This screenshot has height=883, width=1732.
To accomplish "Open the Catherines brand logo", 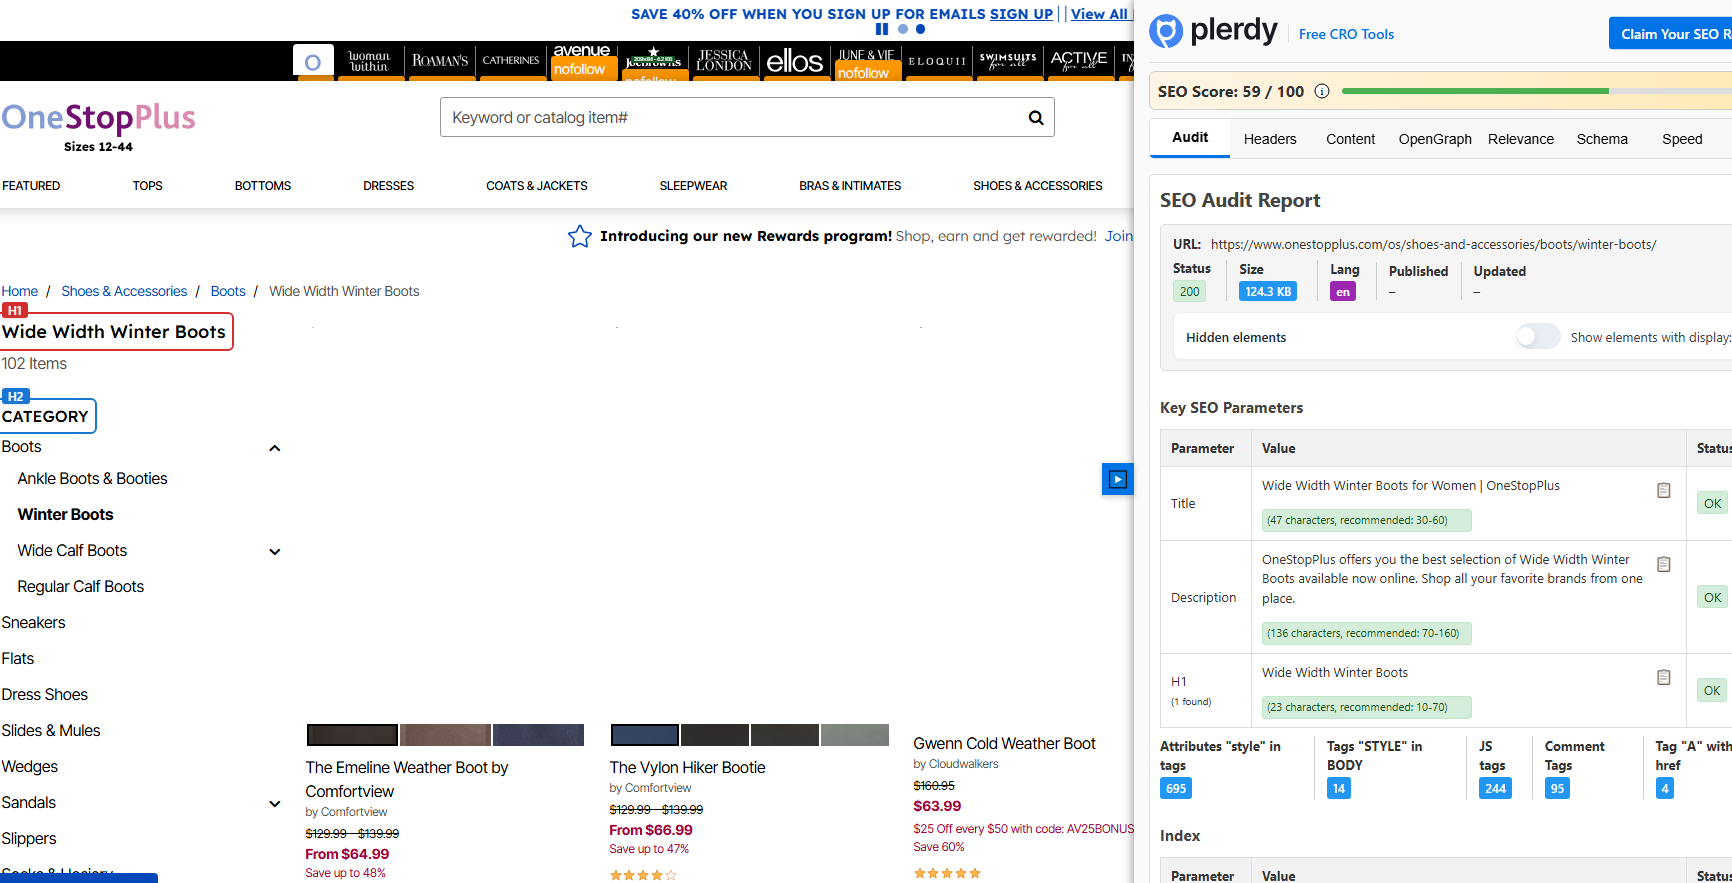I will tap(511, 61).
